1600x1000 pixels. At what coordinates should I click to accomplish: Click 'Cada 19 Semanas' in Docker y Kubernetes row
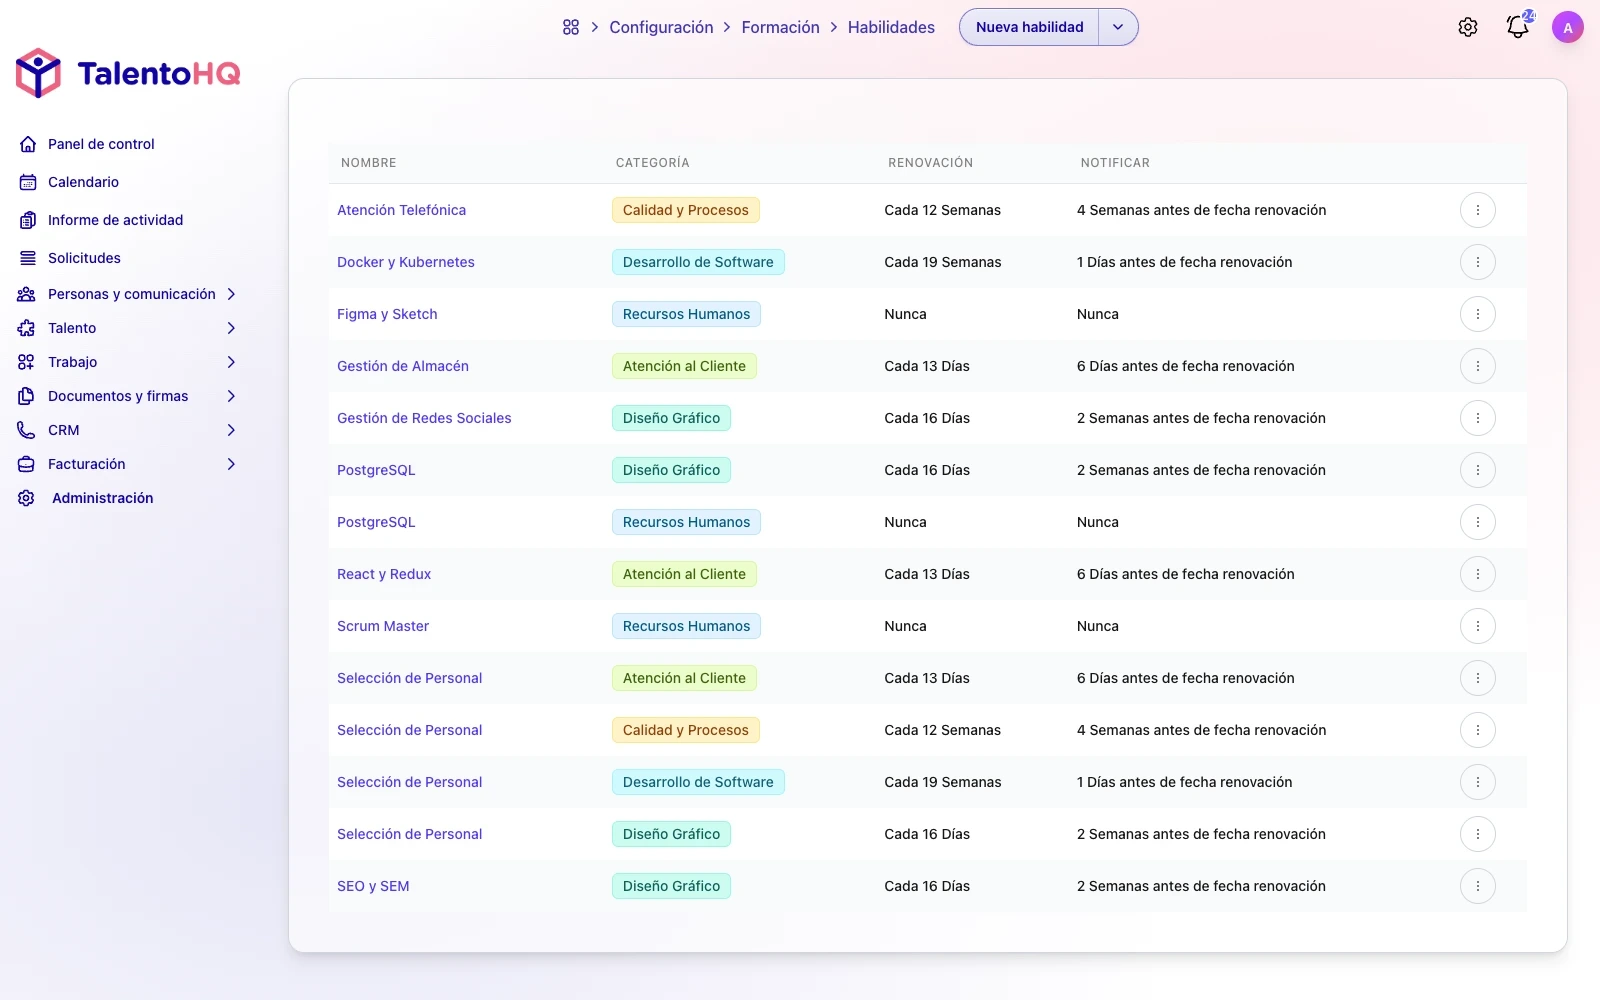[943, 262]
